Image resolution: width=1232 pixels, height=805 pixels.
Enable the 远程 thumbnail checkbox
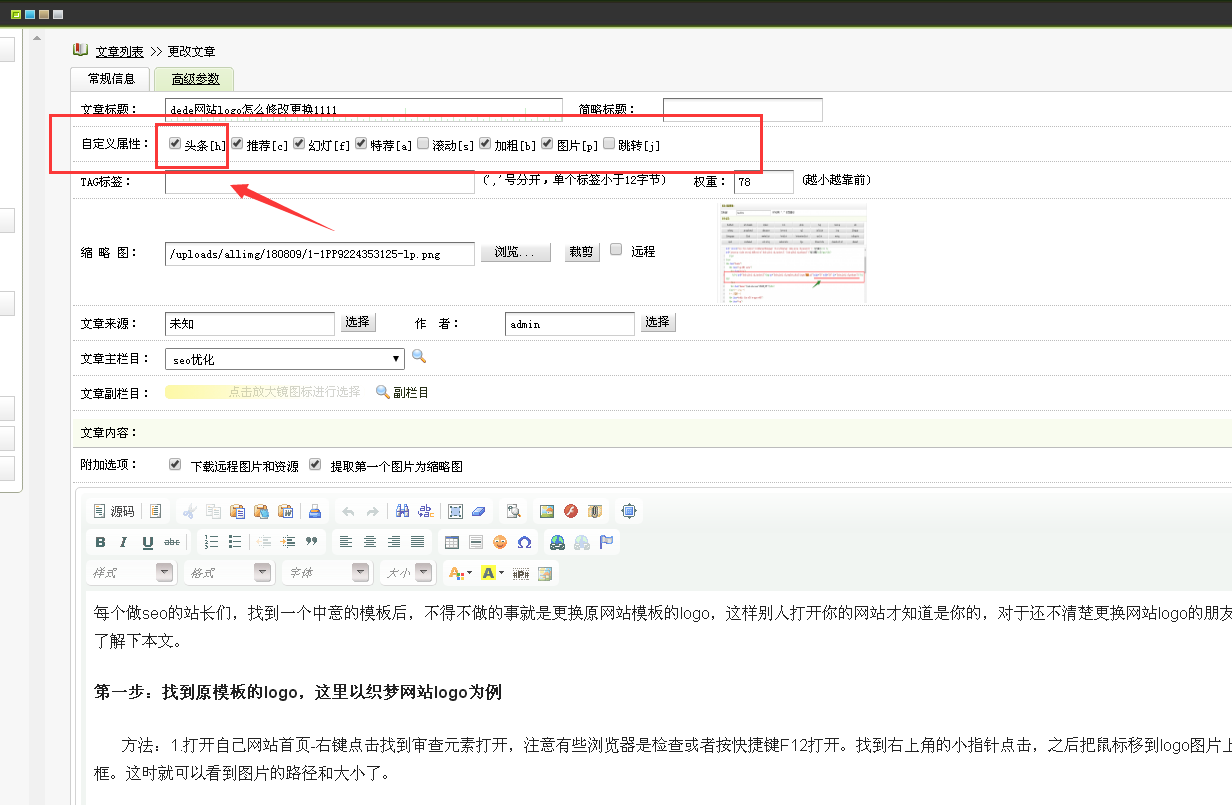coord(616,249)
